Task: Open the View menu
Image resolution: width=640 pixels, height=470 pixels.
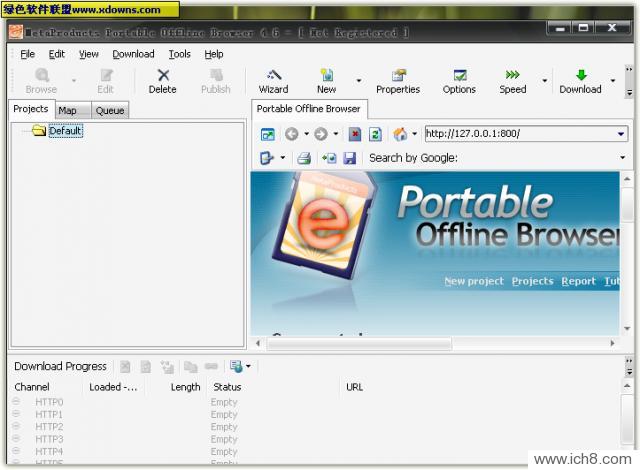Action: pyautogui.click(x=89, y=54)
